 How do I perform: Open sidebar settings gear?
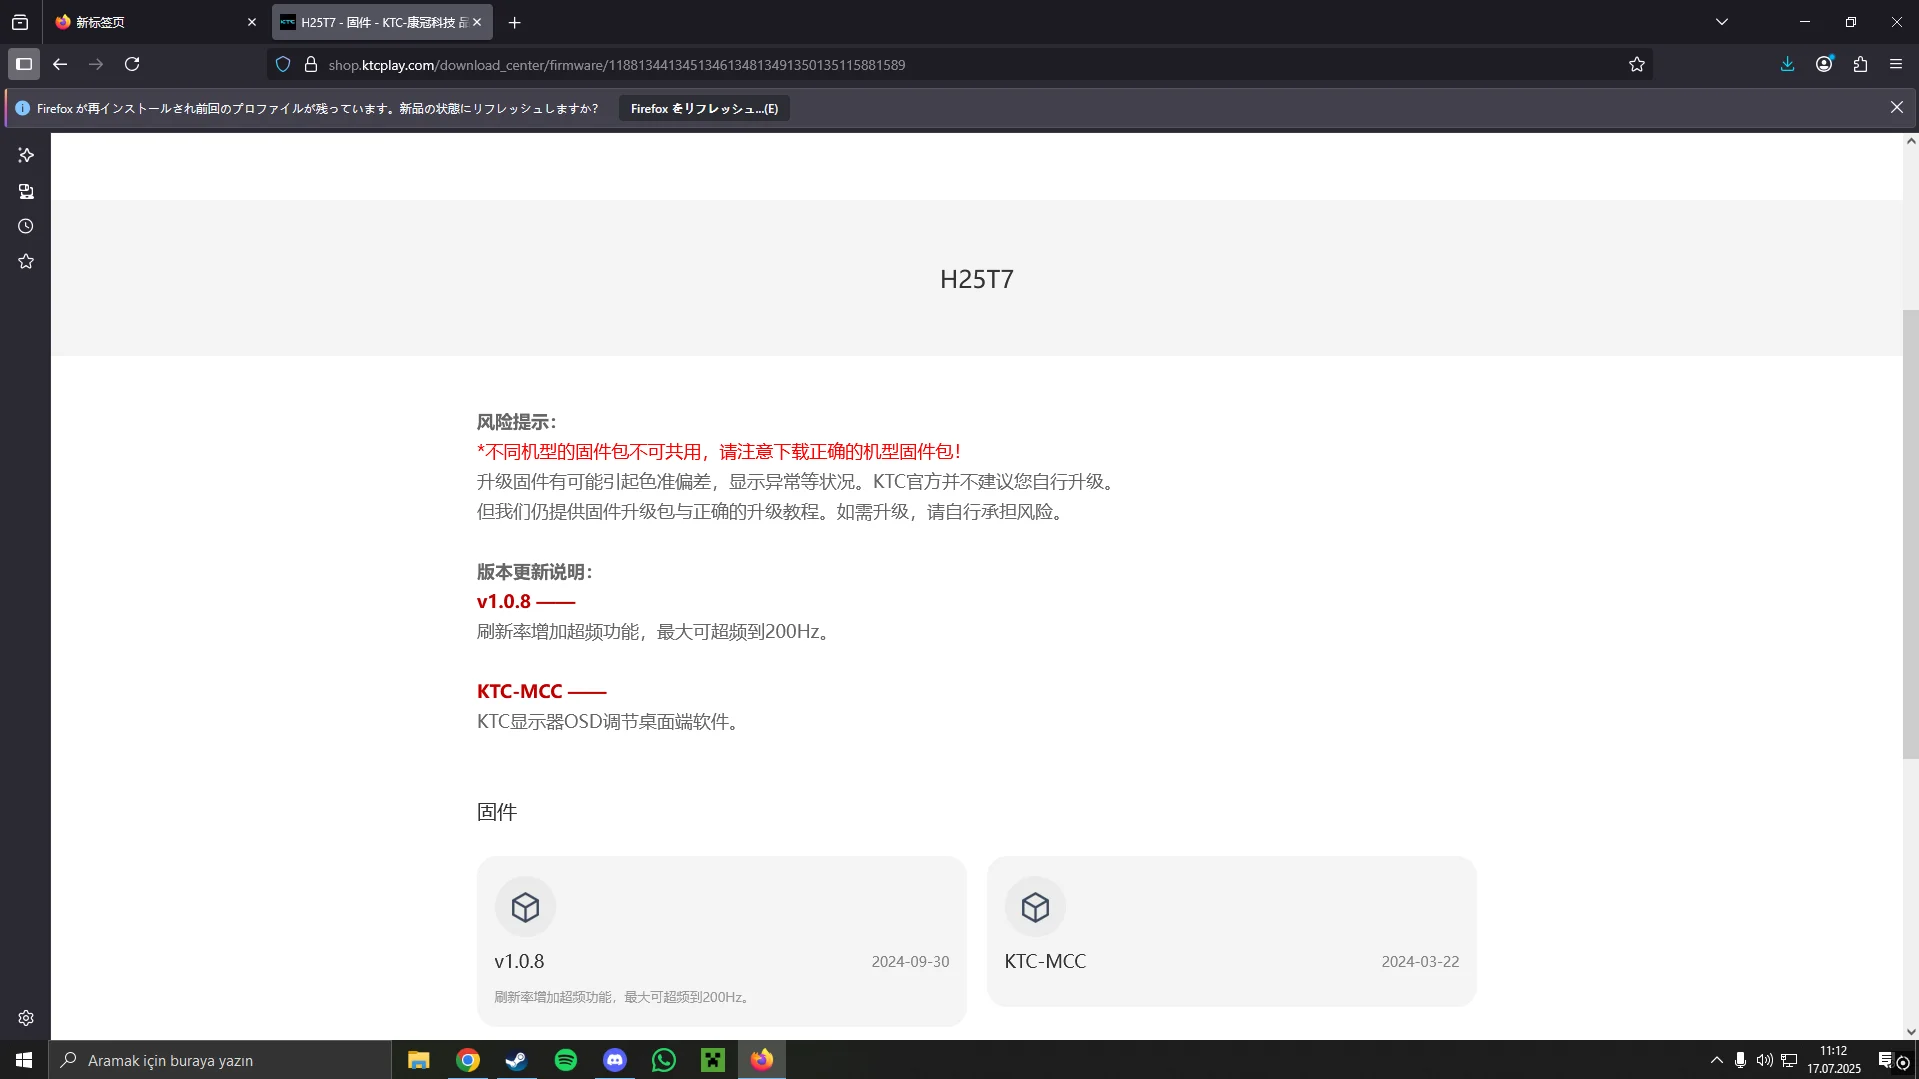click(x=26, y=1018)
